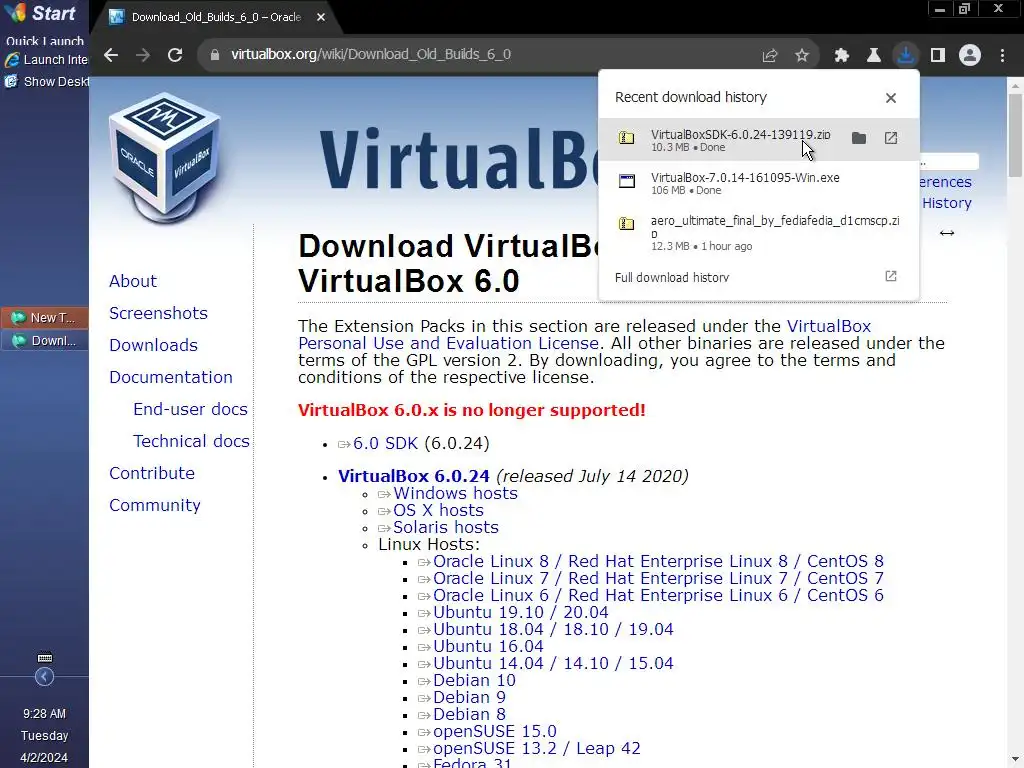
Task: Download Ubuntu 18.04 / 18.10 / 19.04 package
Action: (x=553, y=629)
